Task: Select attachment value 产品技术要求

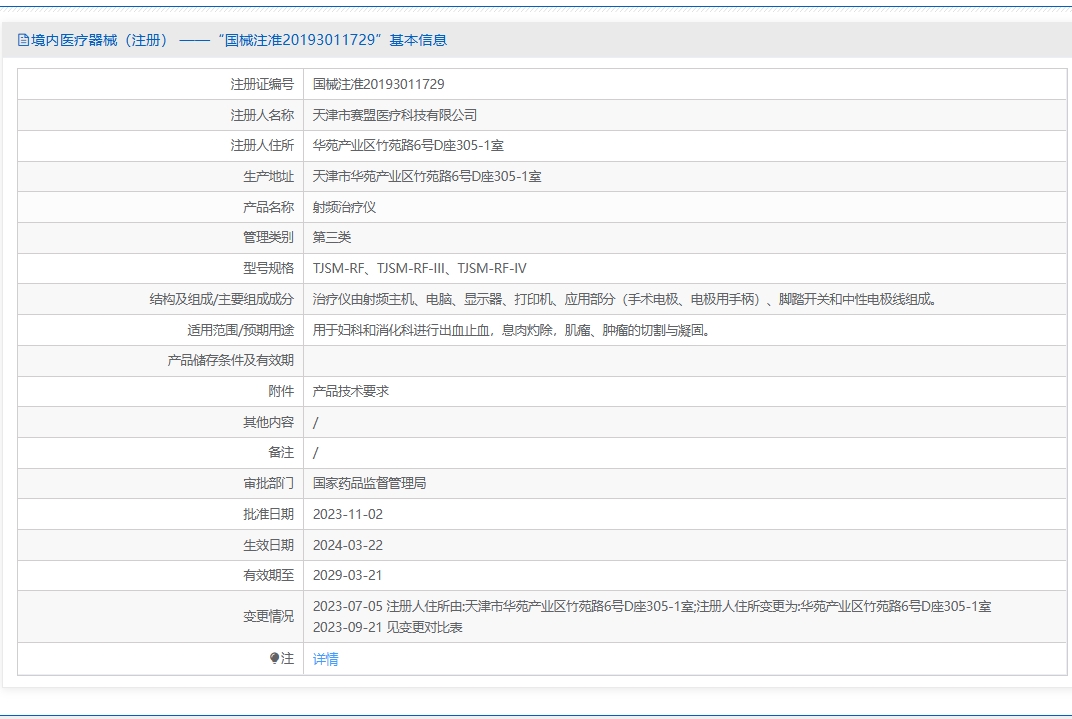Action: 351,391
